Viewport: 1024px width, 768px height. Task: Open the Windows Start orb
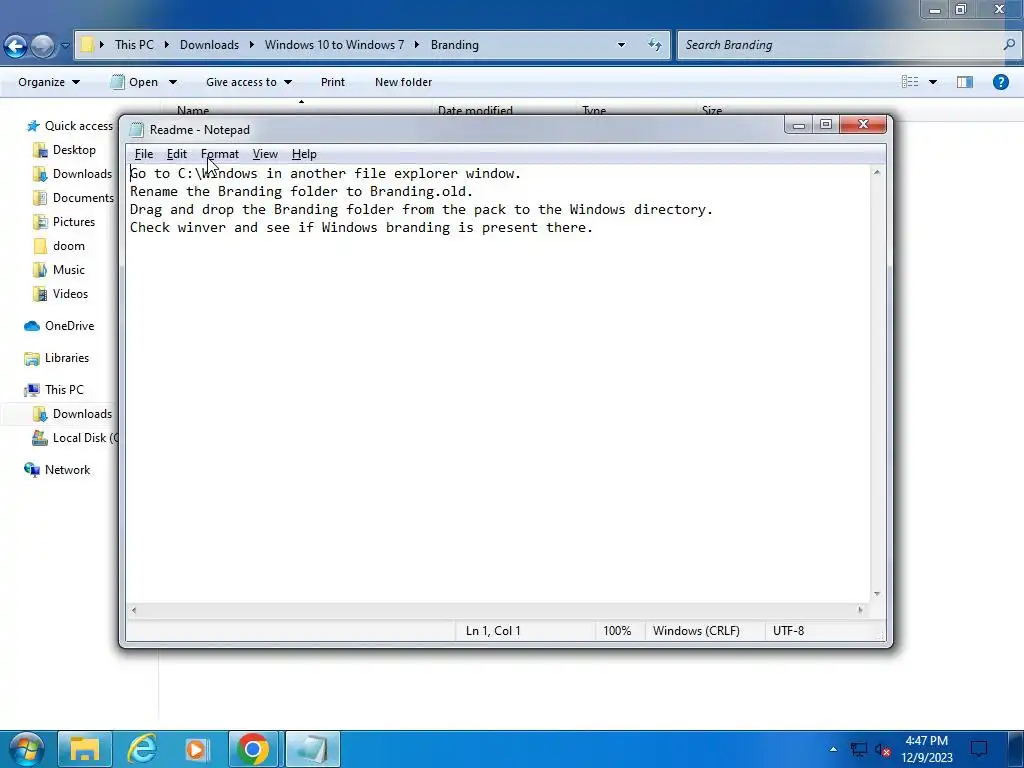pos(26,749)
